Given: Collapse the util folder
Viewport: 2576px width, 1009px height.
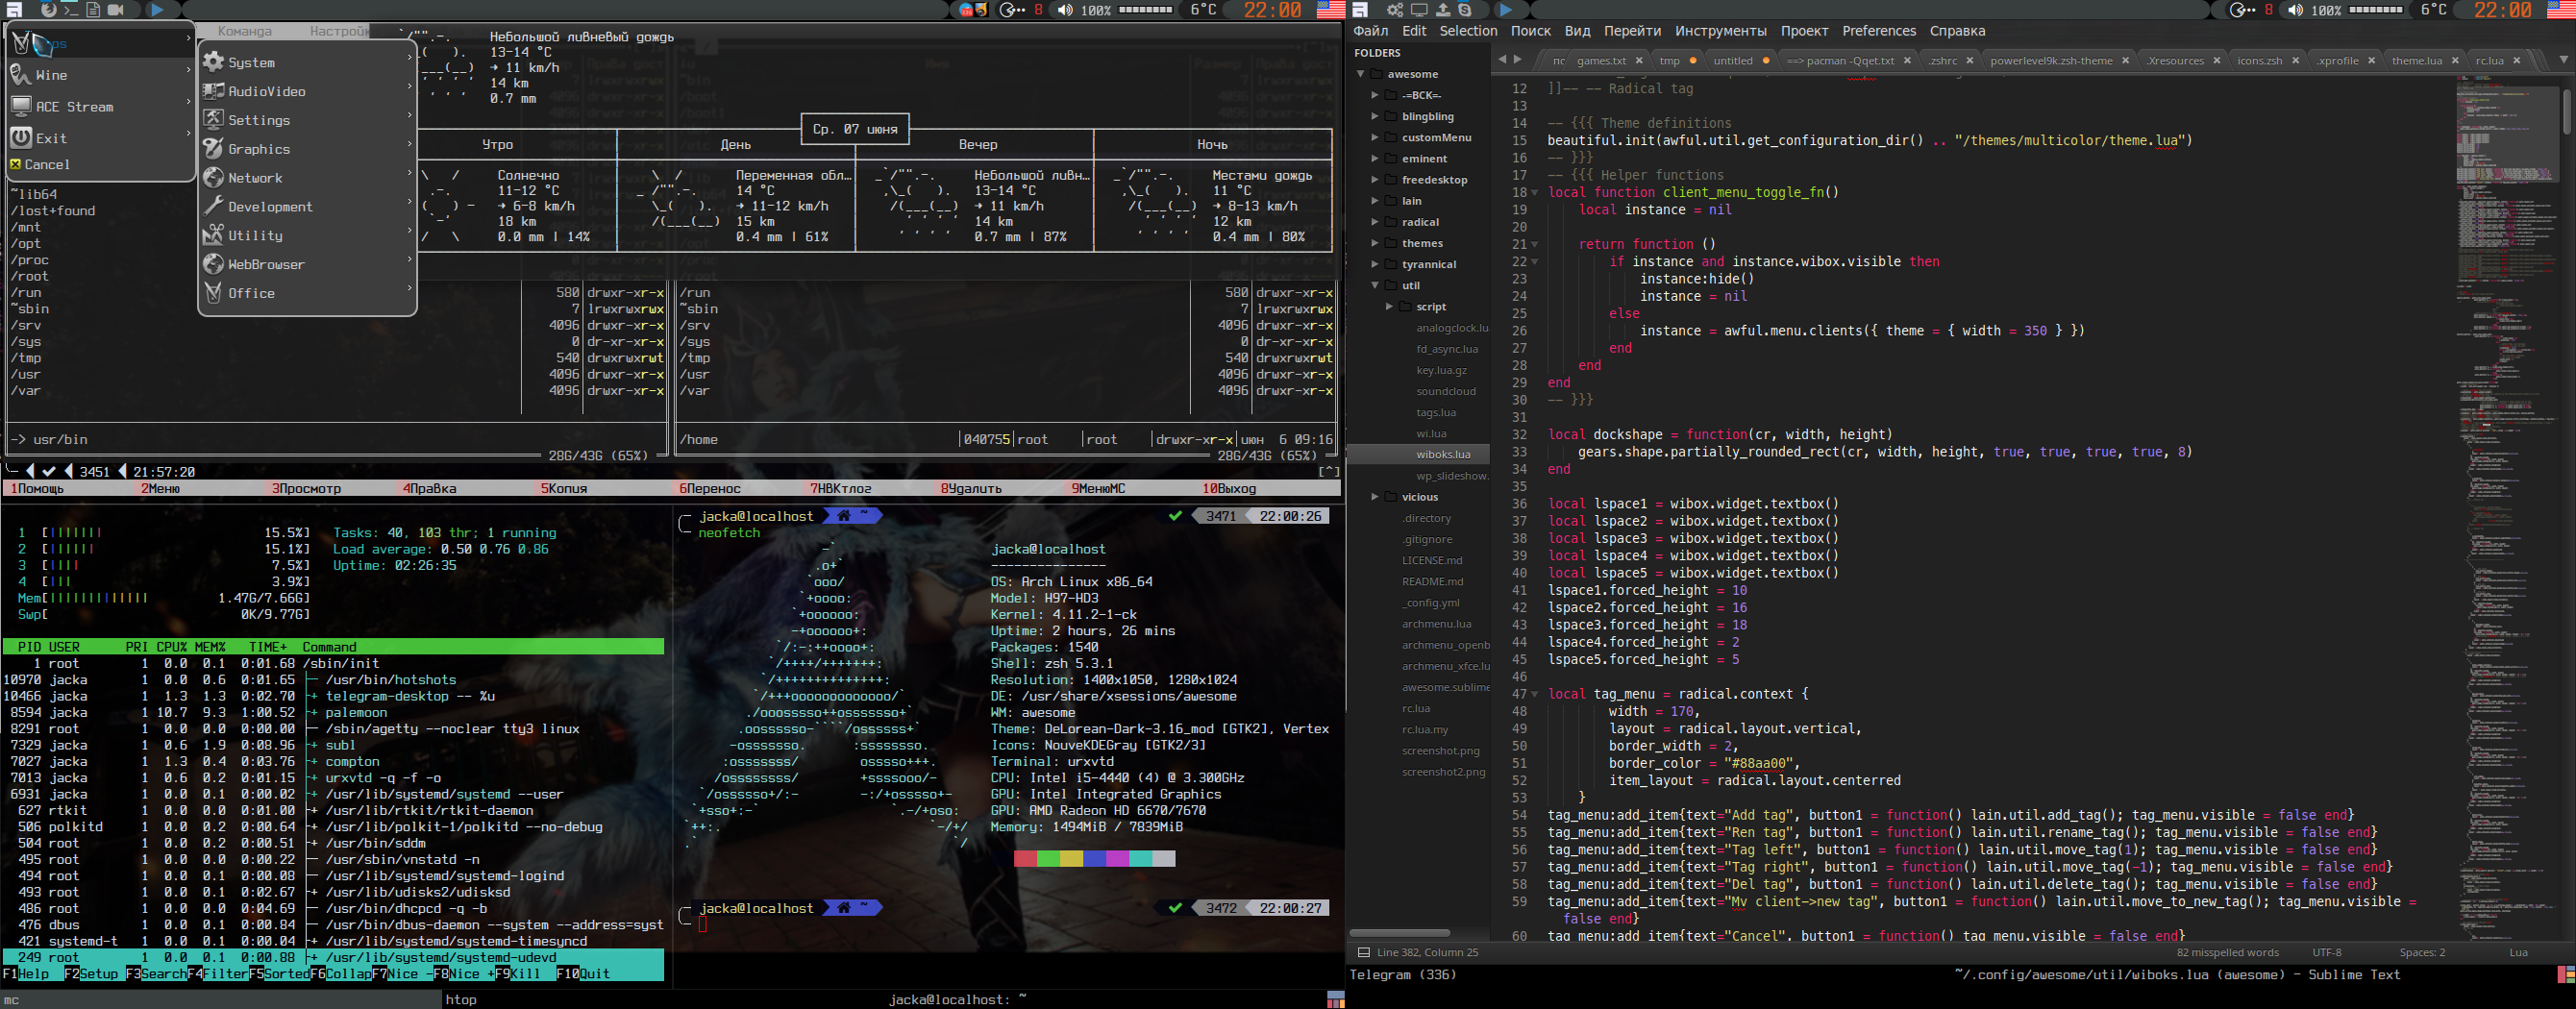Looking at the screenshot, I should coord(1375,285).
